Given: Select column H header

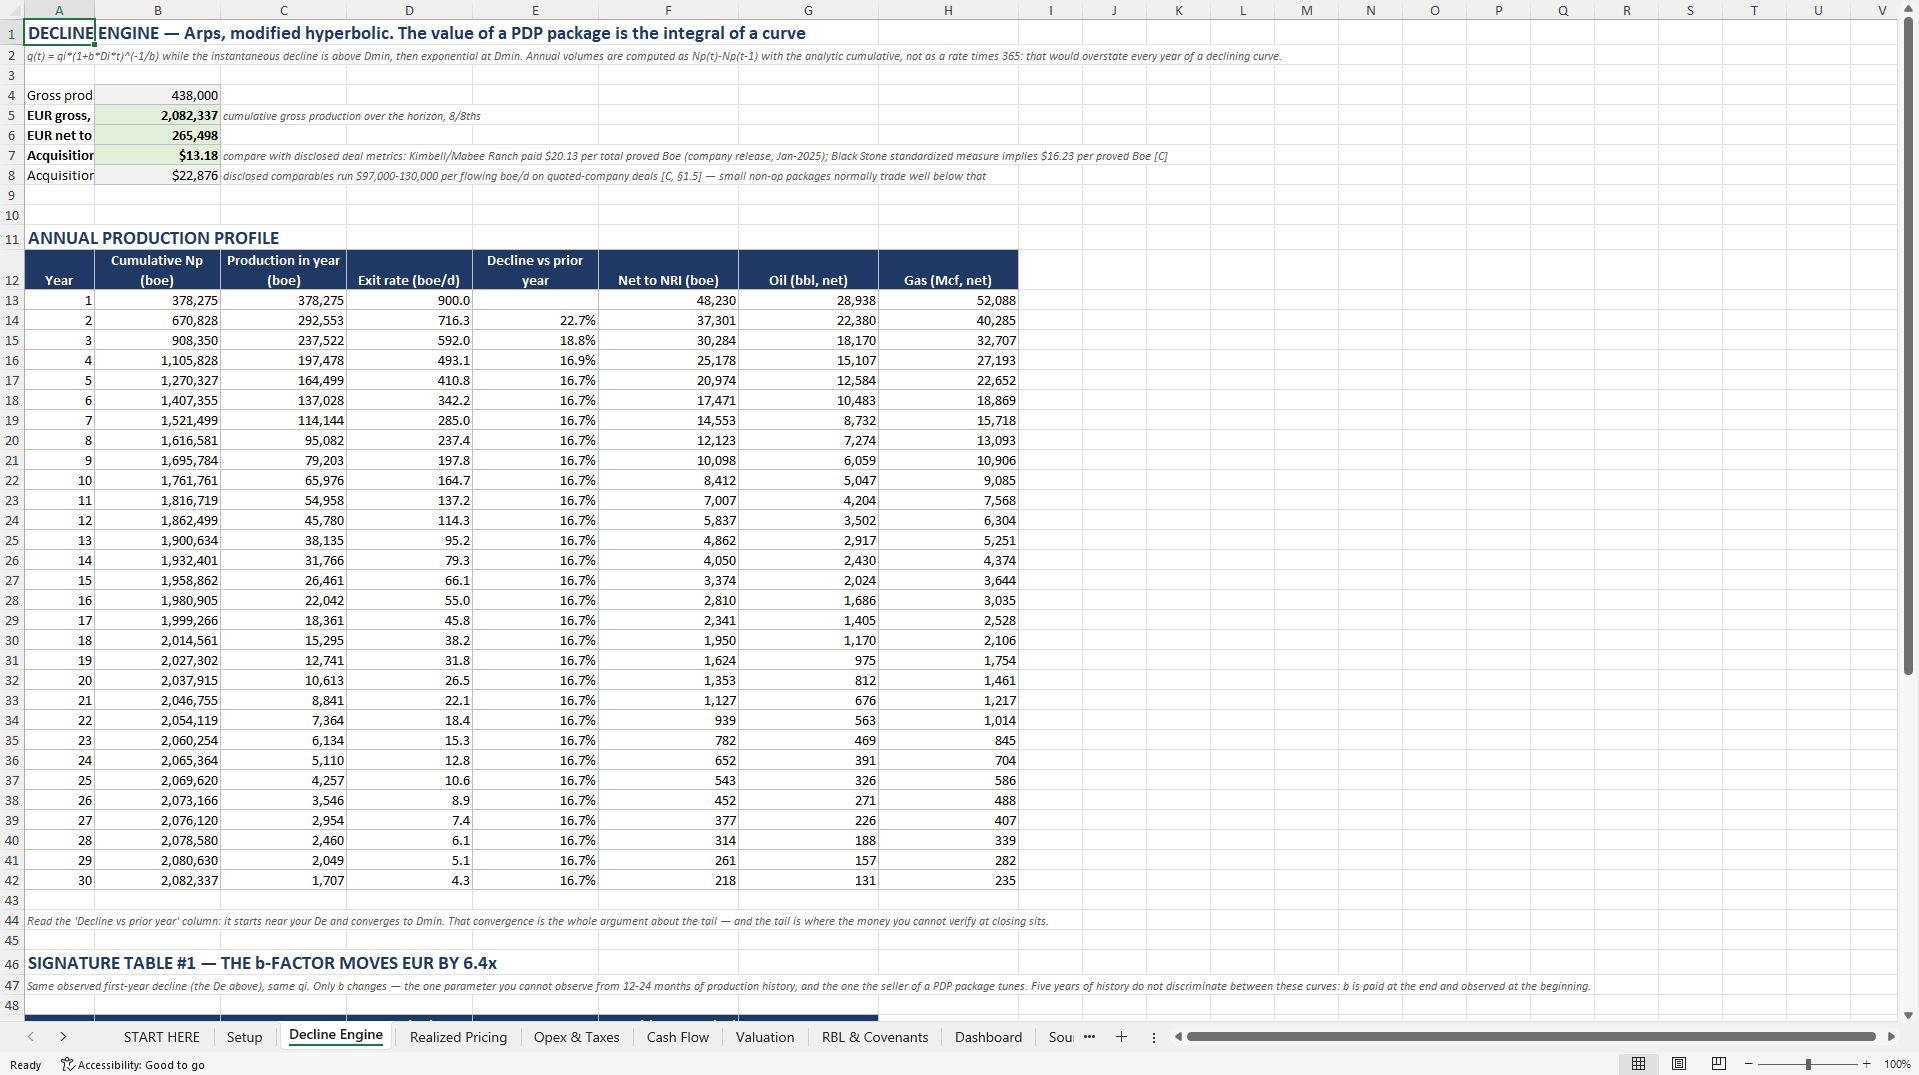Looking at the screenshot, I should point(948,10).
